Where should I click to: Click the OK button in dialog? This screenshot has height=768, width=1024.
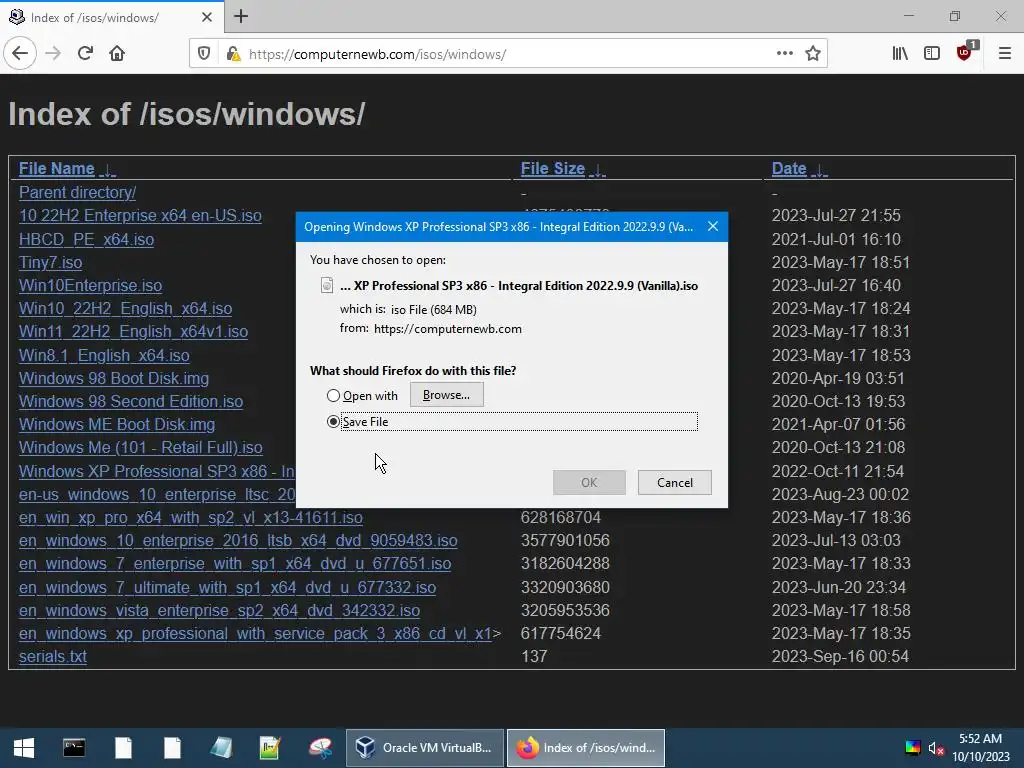pyautogui.click(x=589, y=483)
